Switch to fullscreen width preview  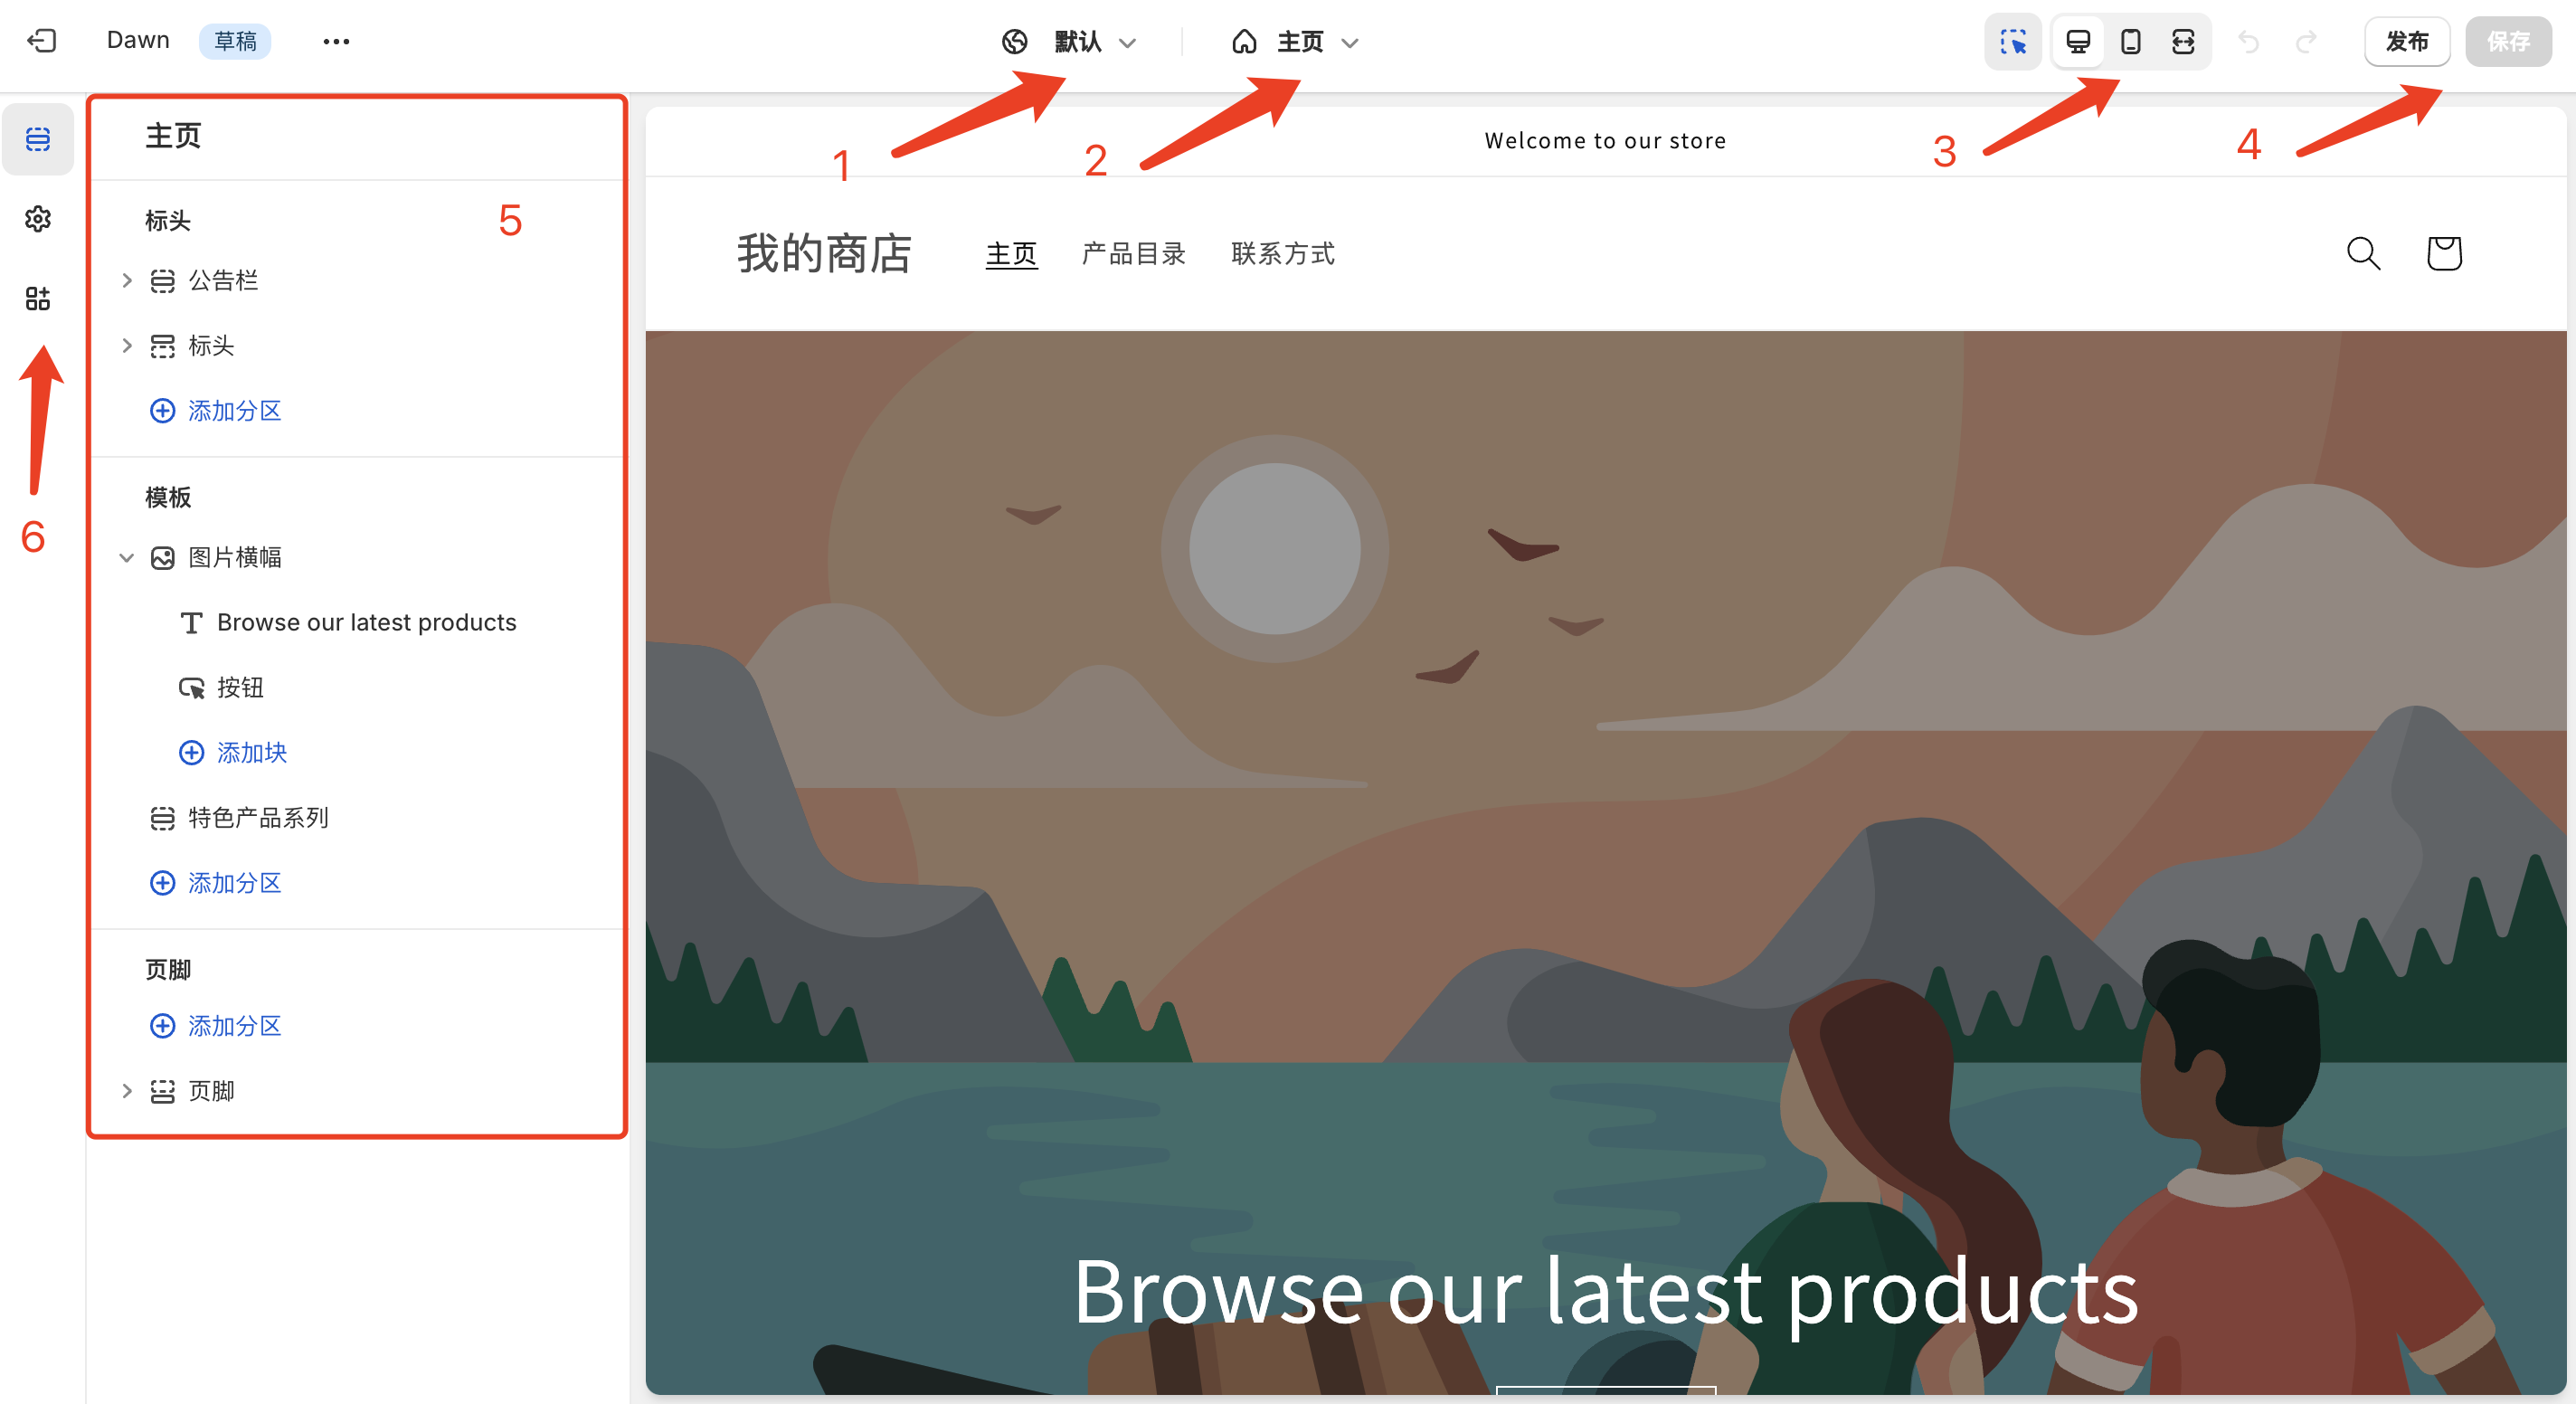point(2183,41)
